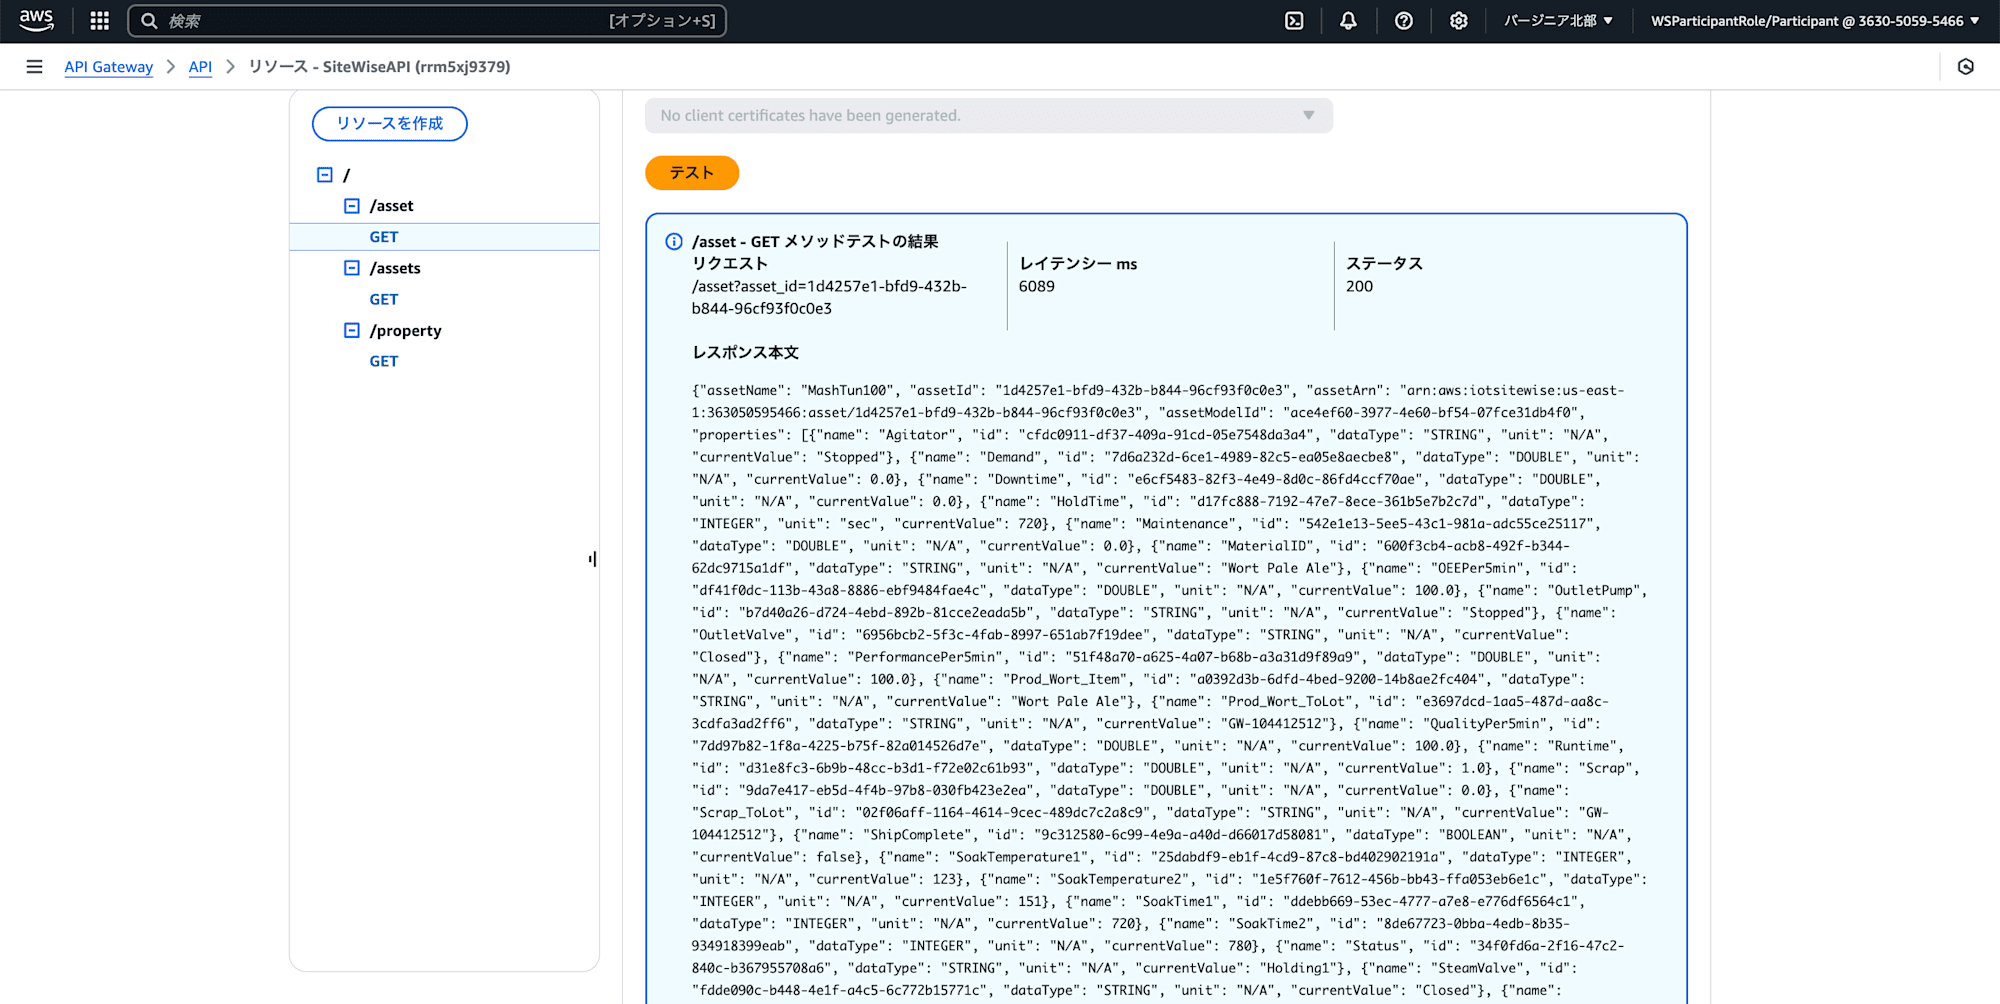Launch the CloudShell terminal icon
2000x1004 pixels.
point(1294,21)
